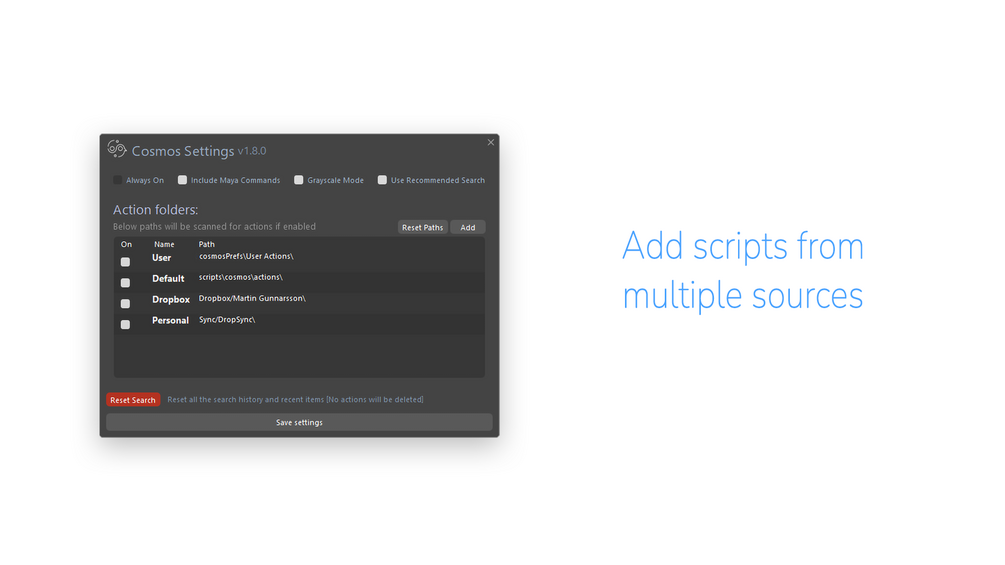Toggle the User folder checkbox

(x=126, y=262)
